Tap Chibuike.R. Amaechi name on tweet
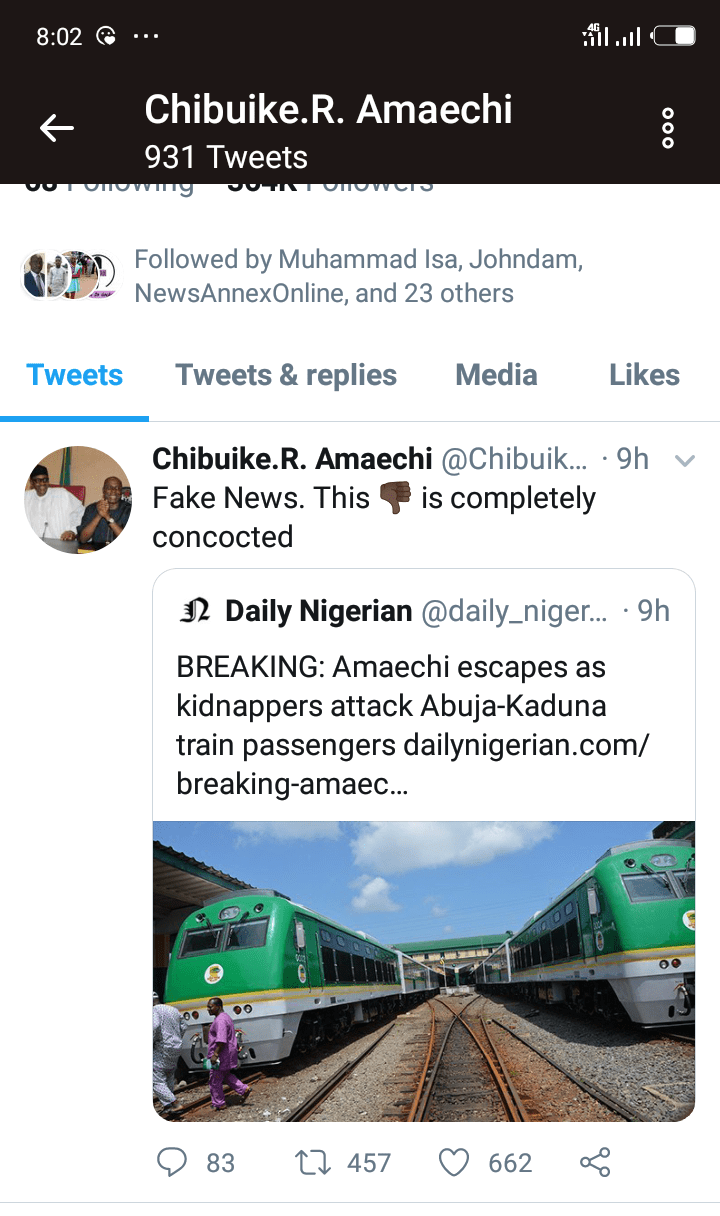This screenshot has height=1216, width=720. [292, 459]
